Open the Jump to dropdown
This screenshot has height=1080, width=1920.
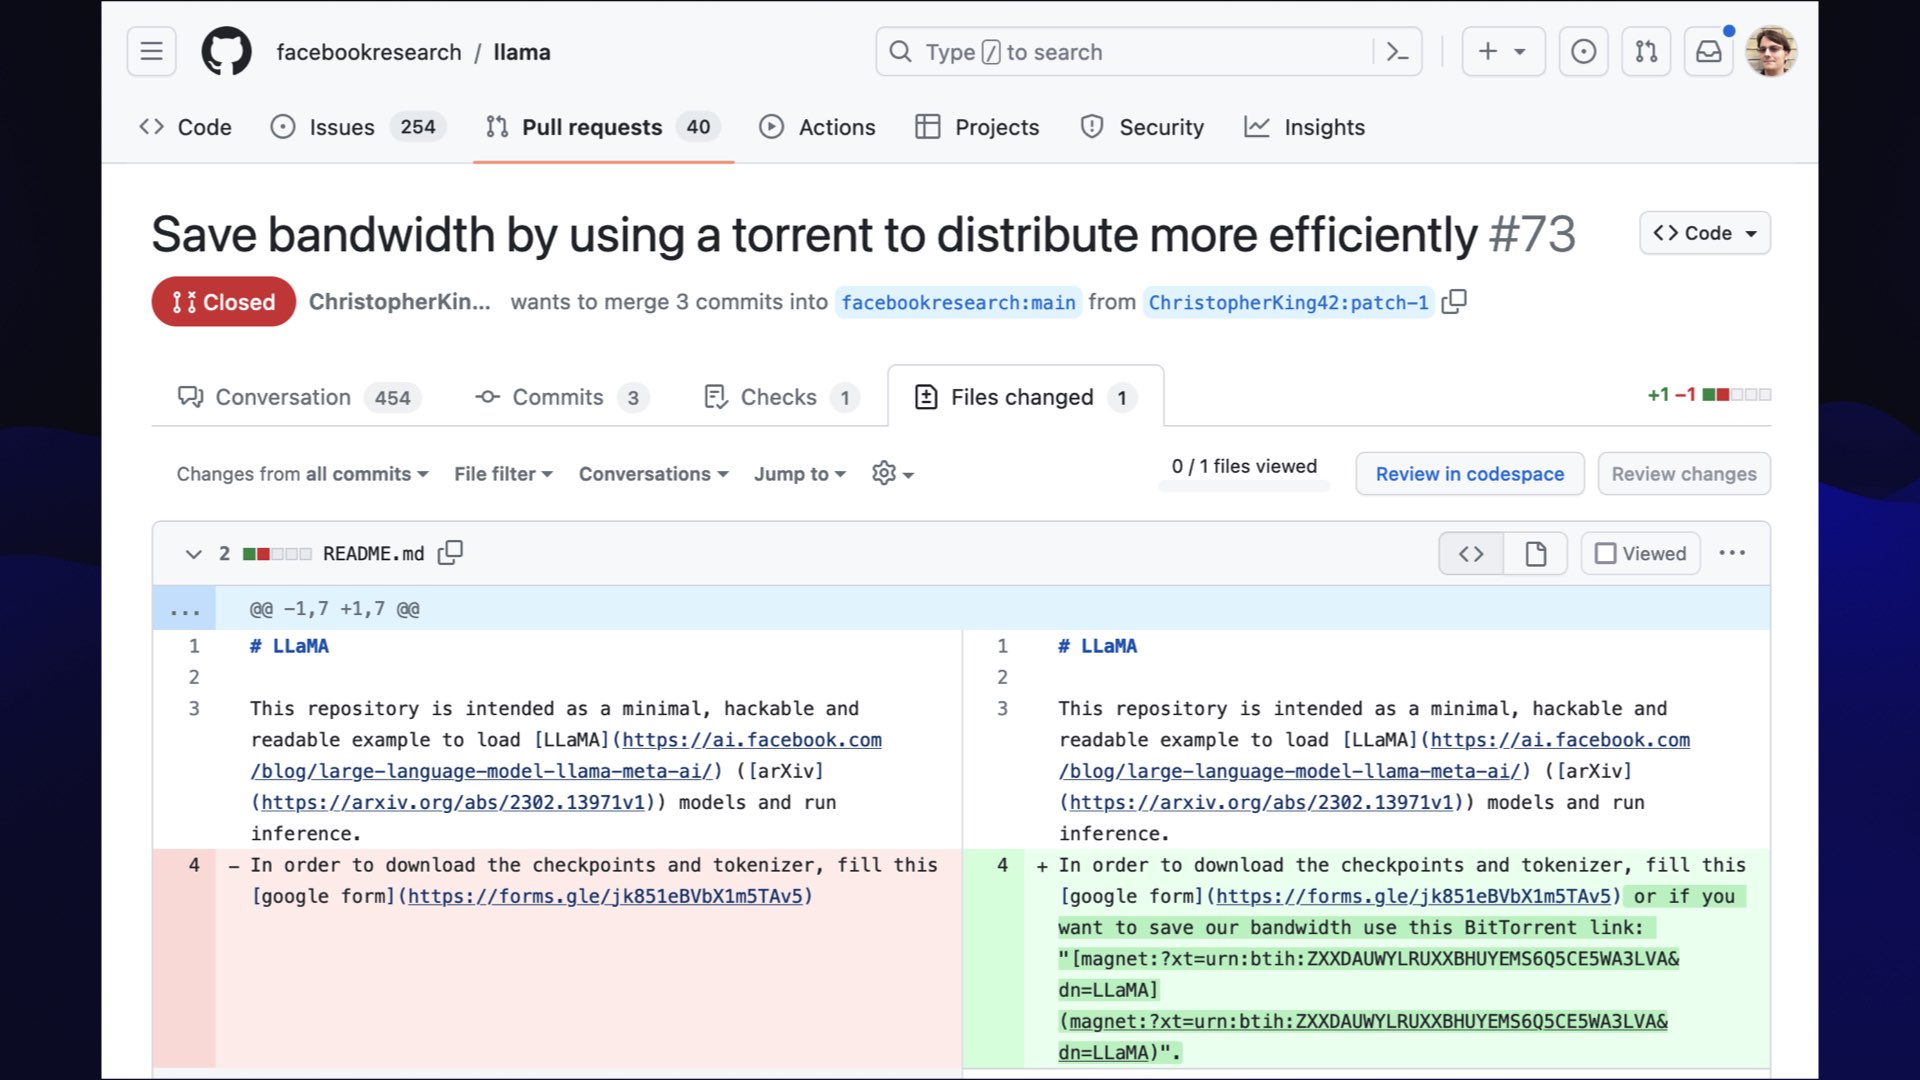800,474
